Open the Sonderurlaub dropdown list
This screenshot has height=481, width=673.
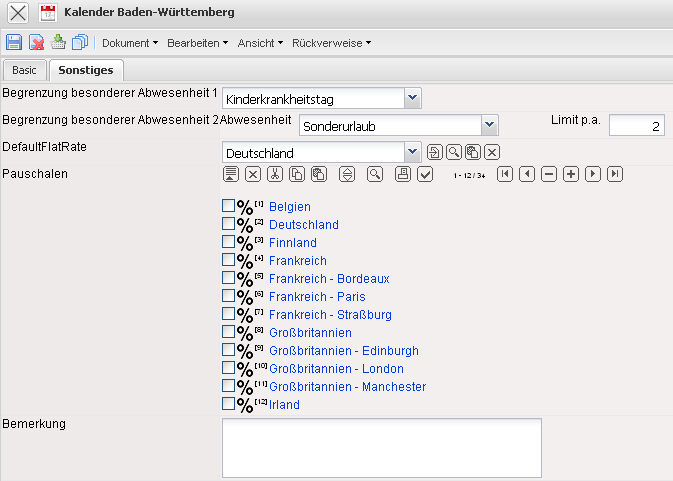tap(489, 124)
